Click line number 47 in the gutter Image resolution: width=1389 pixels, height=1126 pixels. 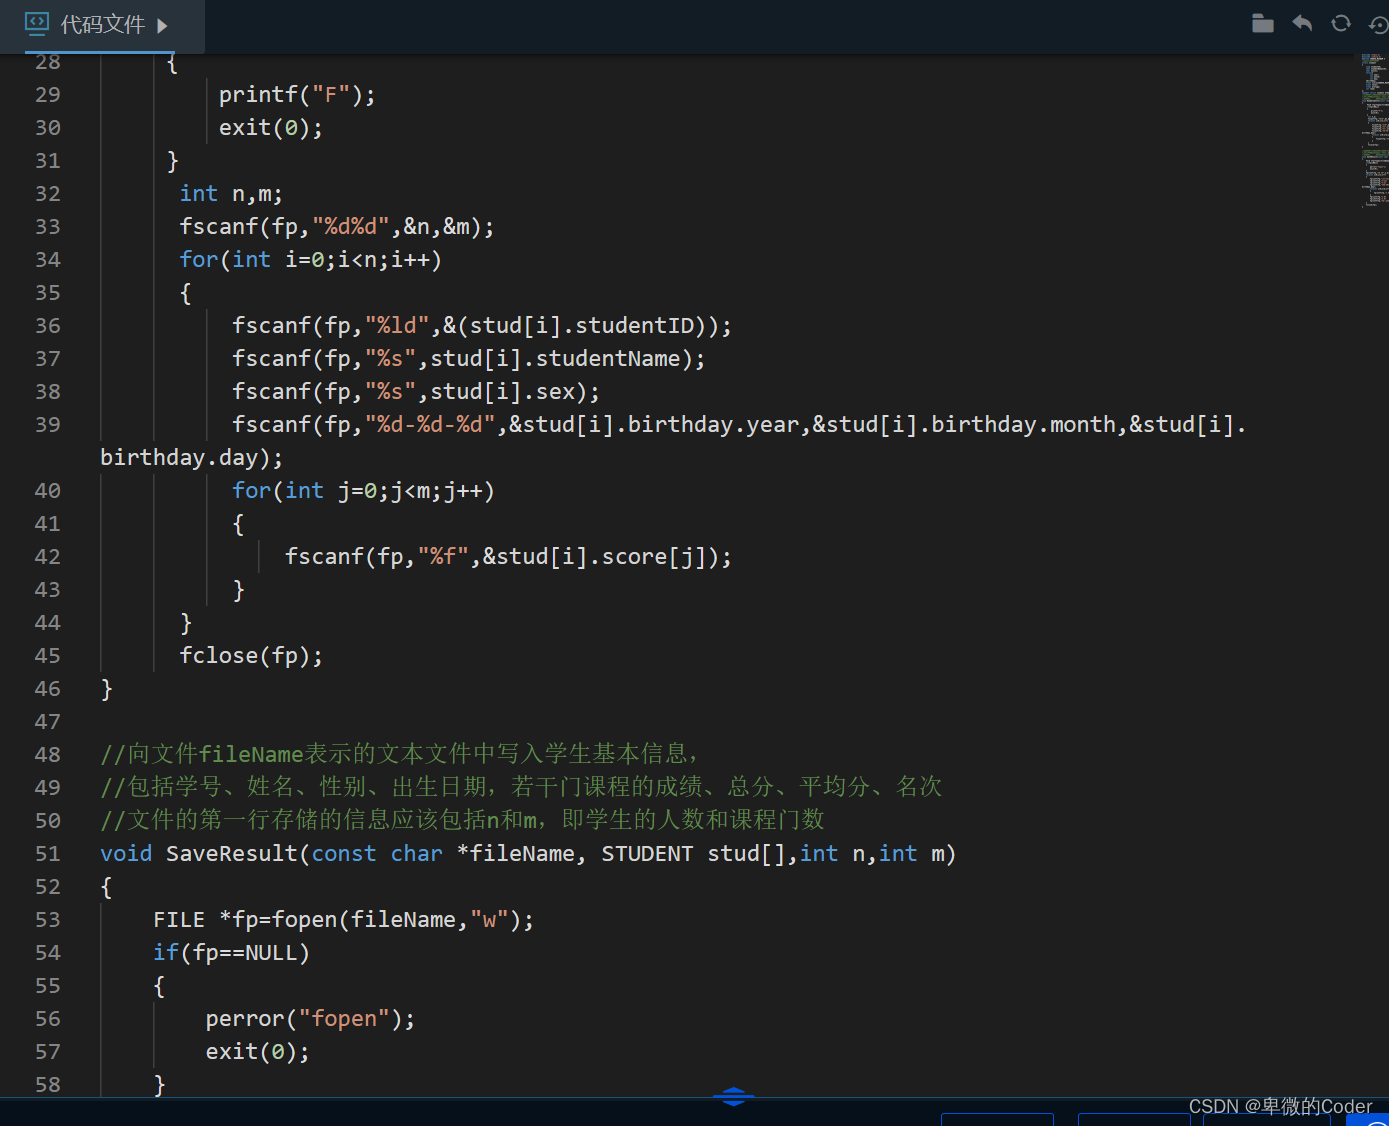[x=48, y=722]
